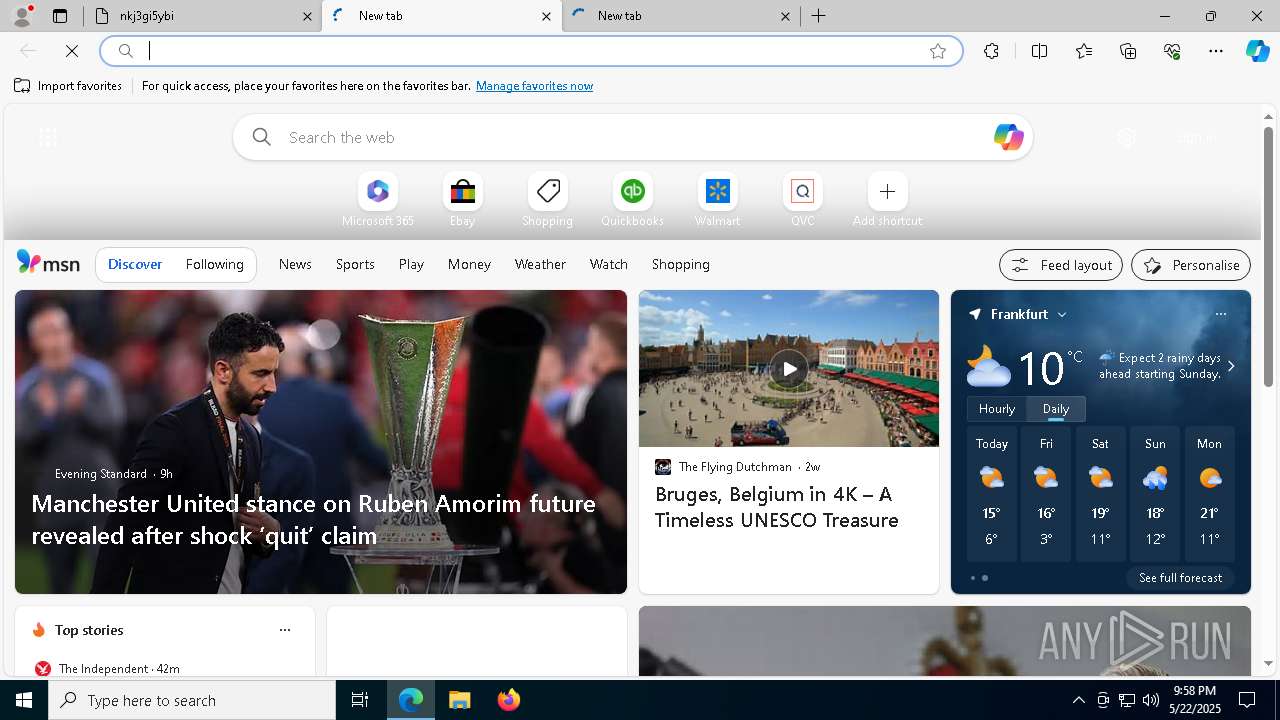Click Manage favorites now link
This screenshot has width=1280, height=720.
[x=534, y=86]
